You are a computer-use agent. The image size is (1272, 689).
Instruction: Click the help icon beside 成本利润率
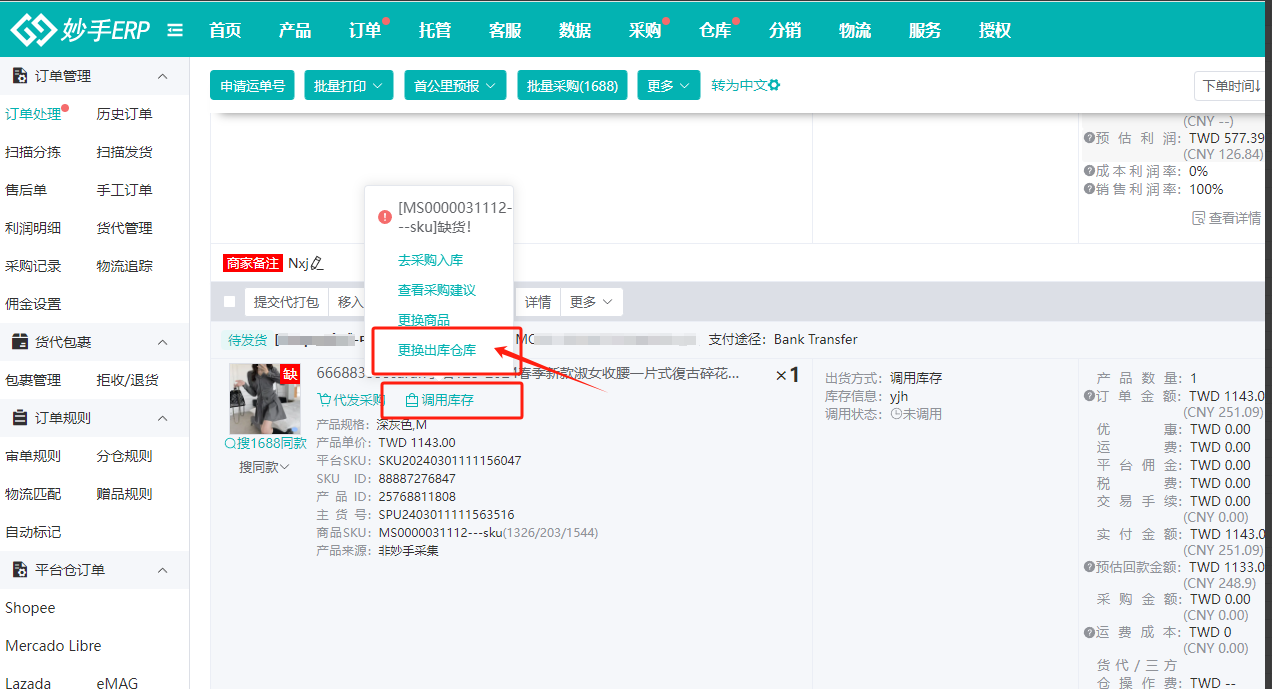1089,171
